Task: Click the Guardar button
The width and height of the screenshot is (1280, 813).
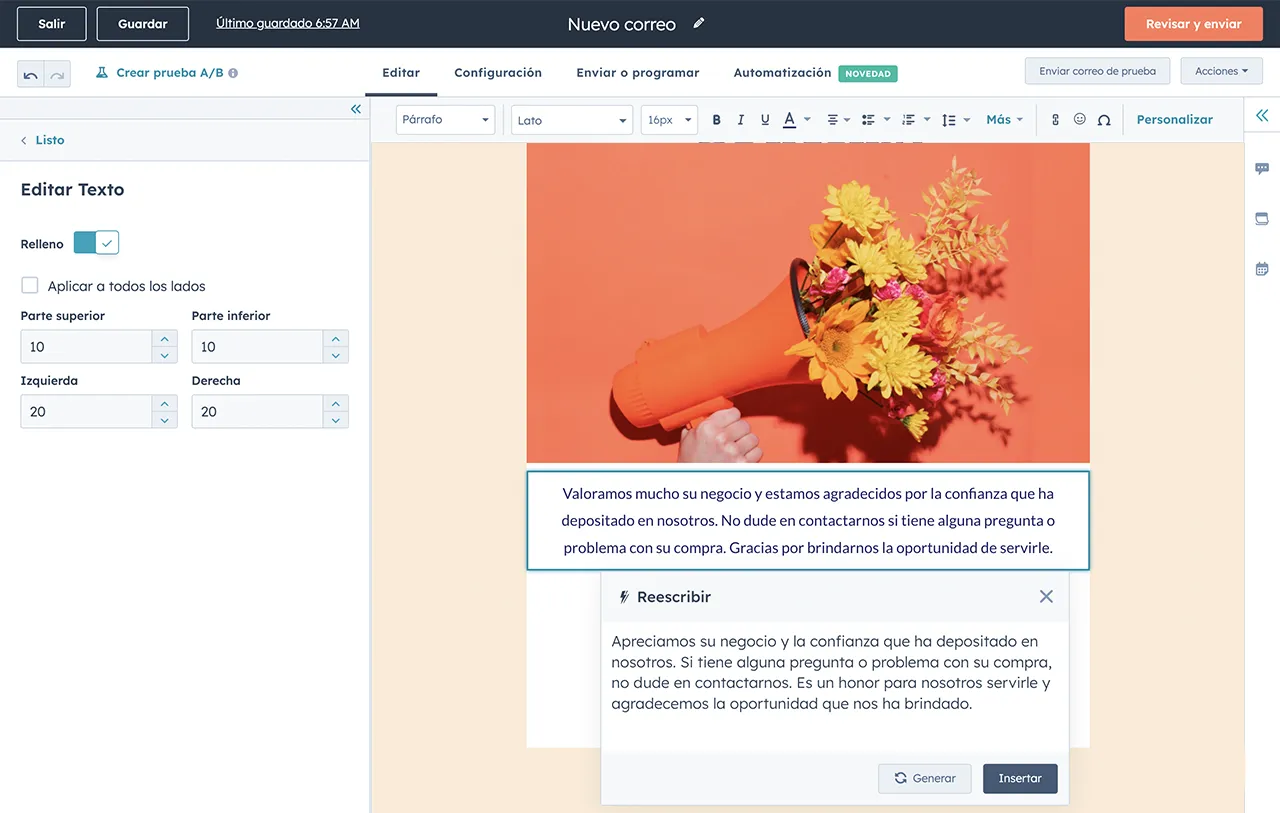Action: pos(143,24)
